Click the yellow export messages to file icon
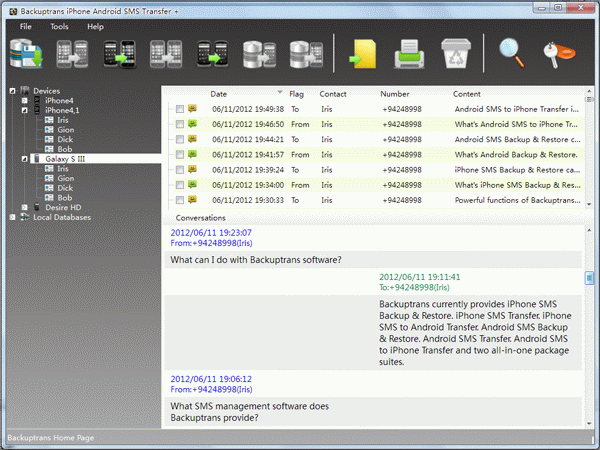This screenshot has width=600, height=450. coord(363,54)
